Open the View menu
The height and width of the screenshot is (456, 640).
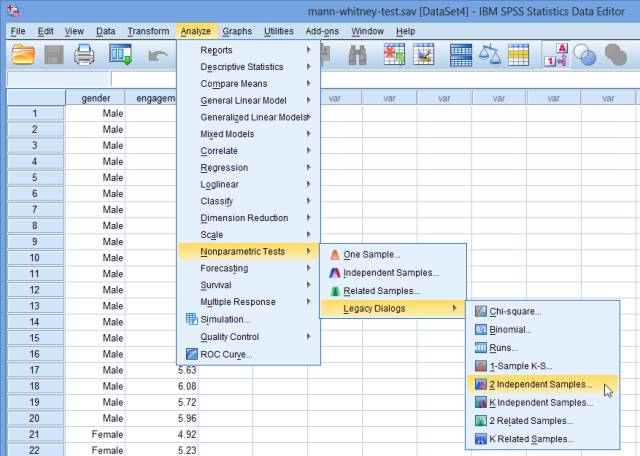tap(74, 31)
